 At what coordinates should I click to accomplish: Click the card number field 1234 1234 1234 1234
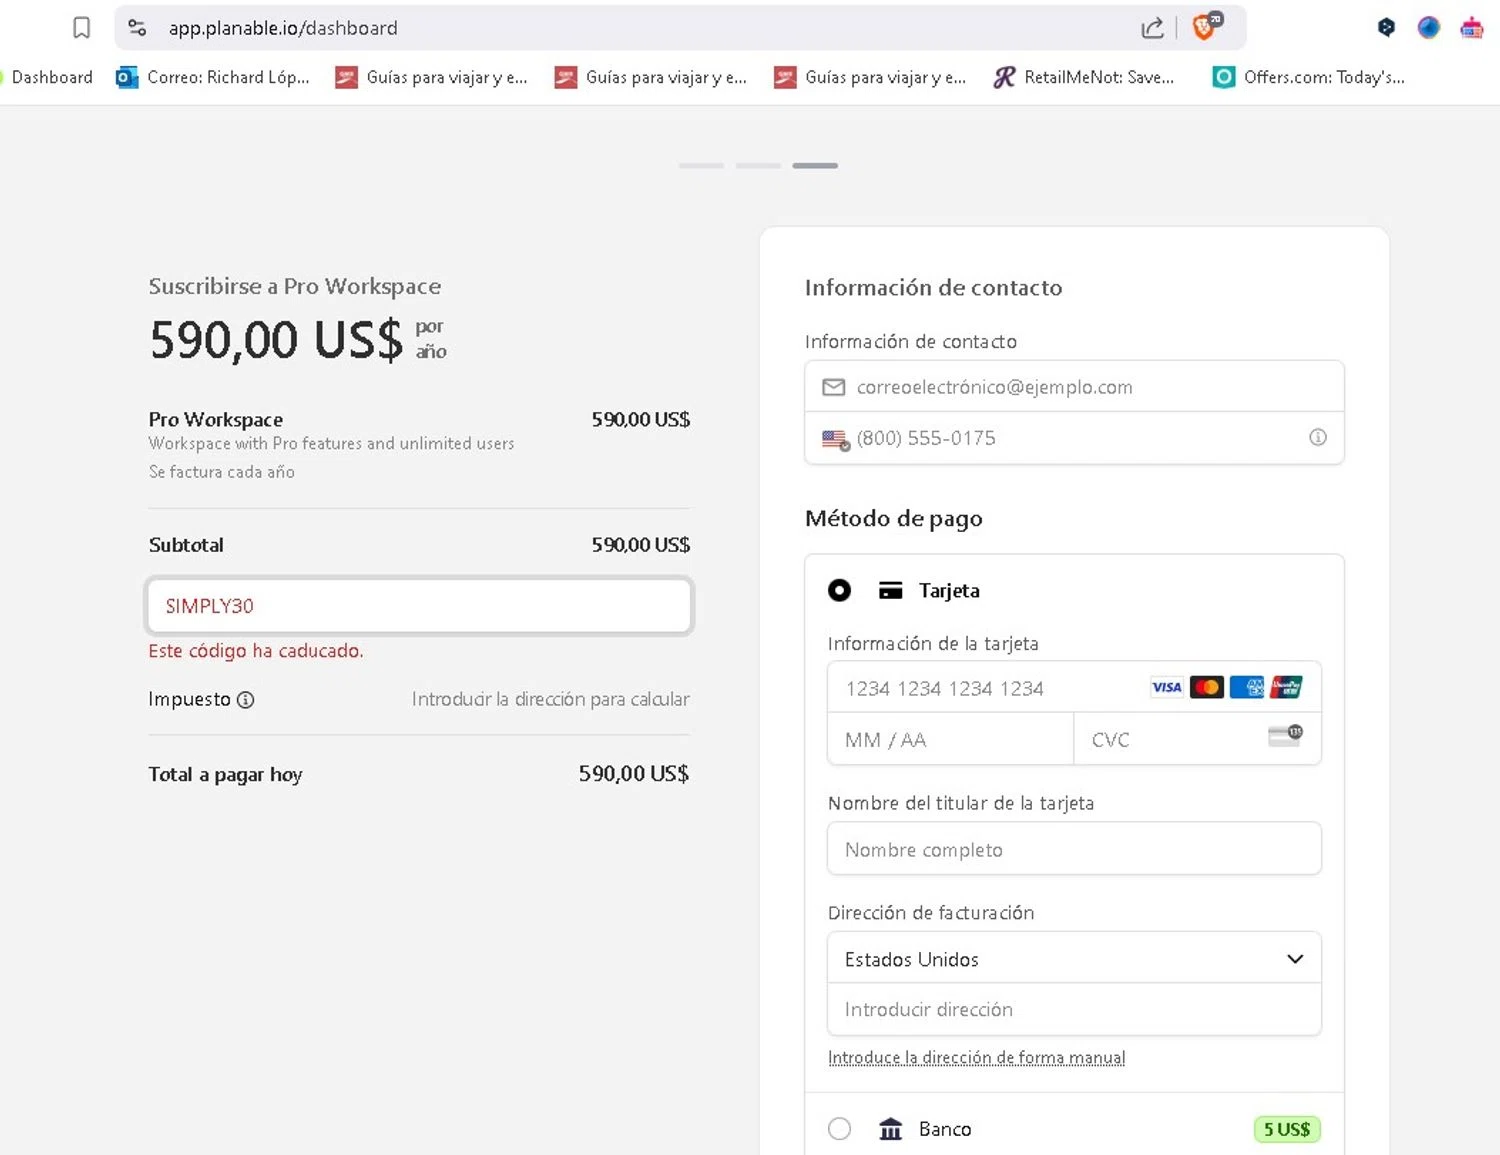pos(1074,688)
